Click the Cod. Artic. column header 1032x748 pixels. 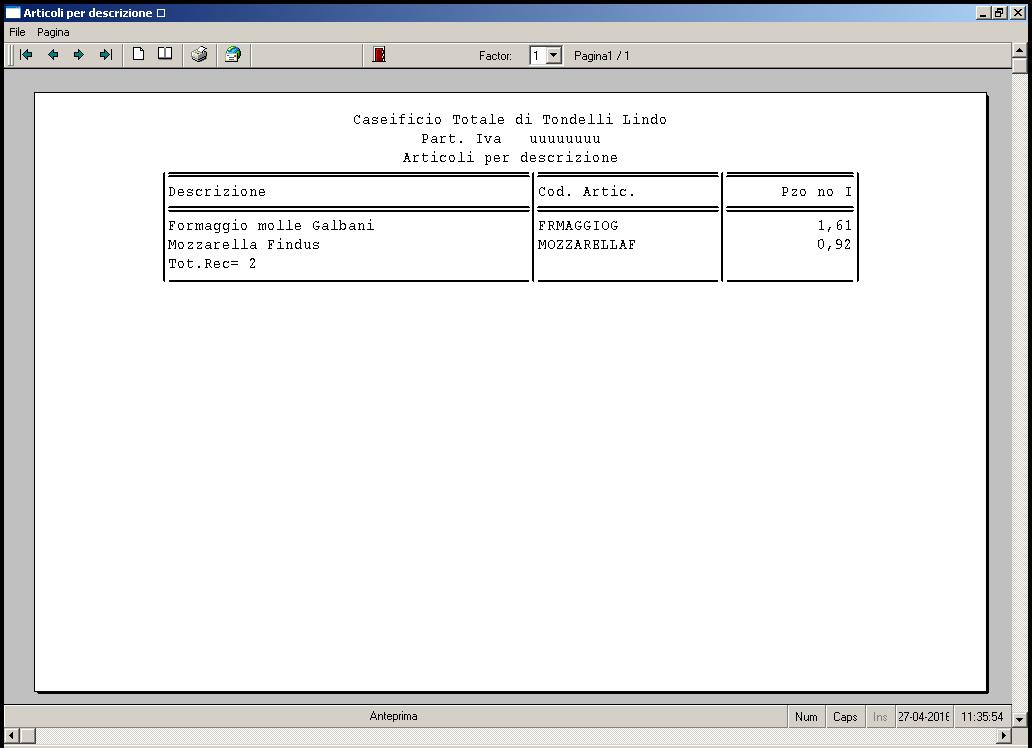586,192
